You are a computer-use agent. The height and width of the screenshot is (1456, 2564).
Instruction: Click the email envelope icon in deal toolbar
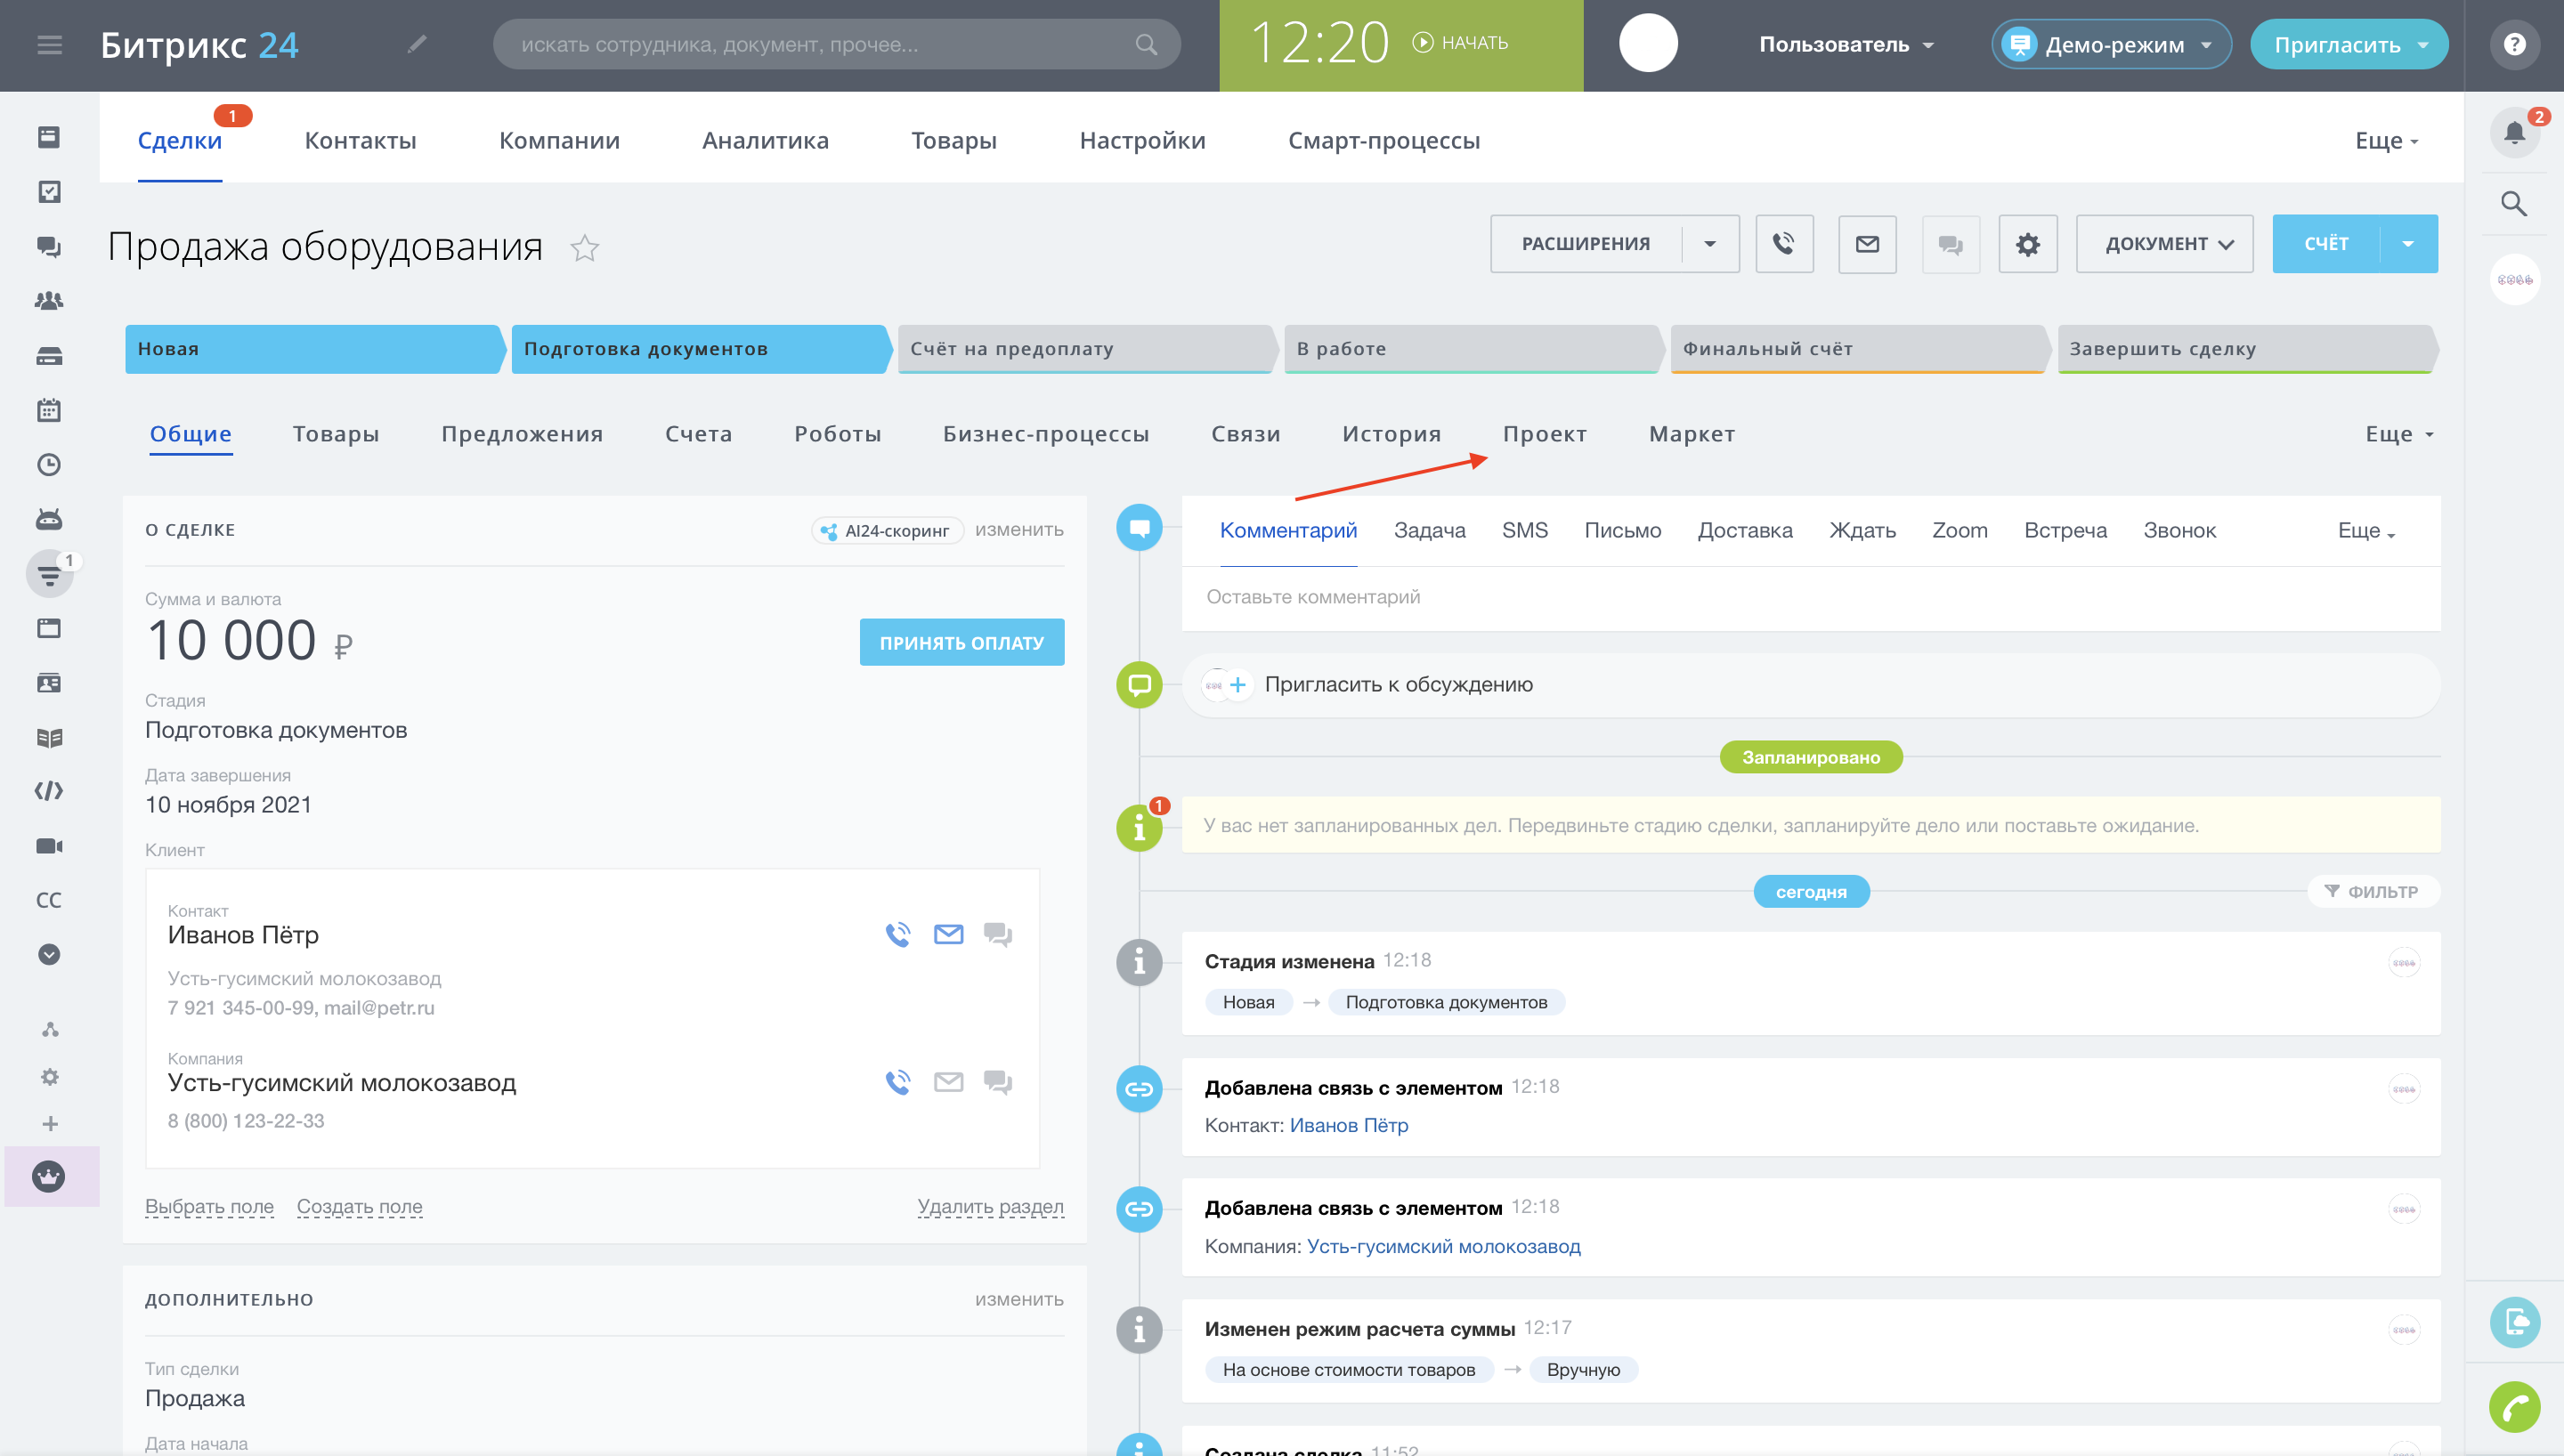(x=1867, y=244)
